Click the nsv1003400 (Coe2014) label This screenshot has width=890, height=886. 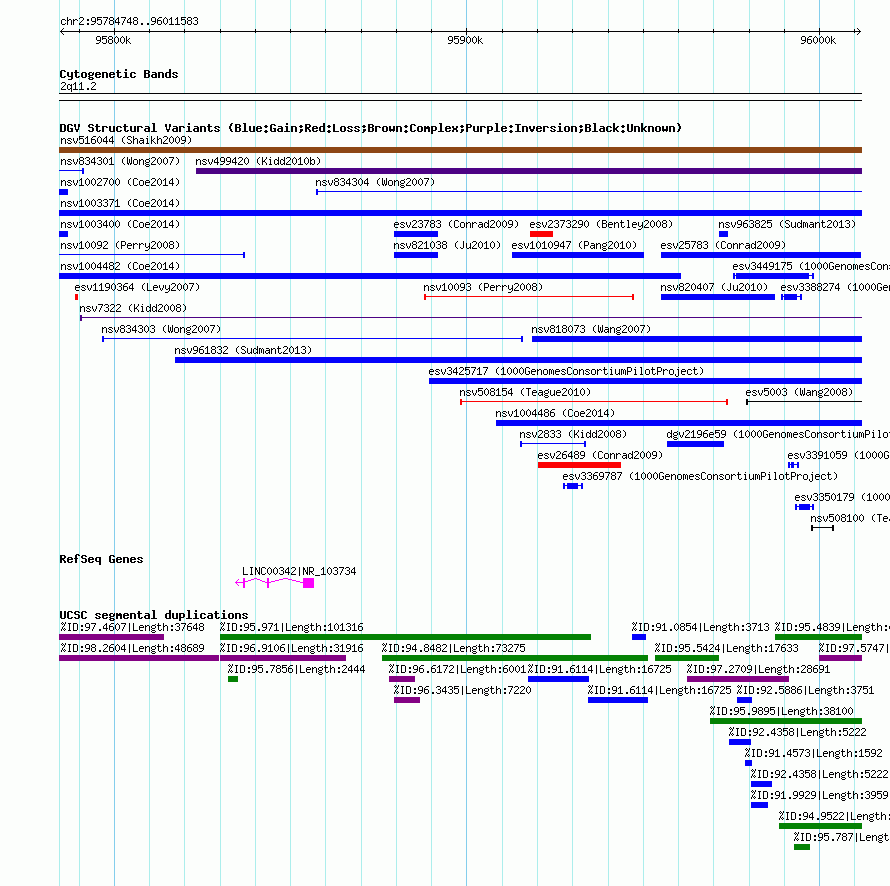point(120,224)
